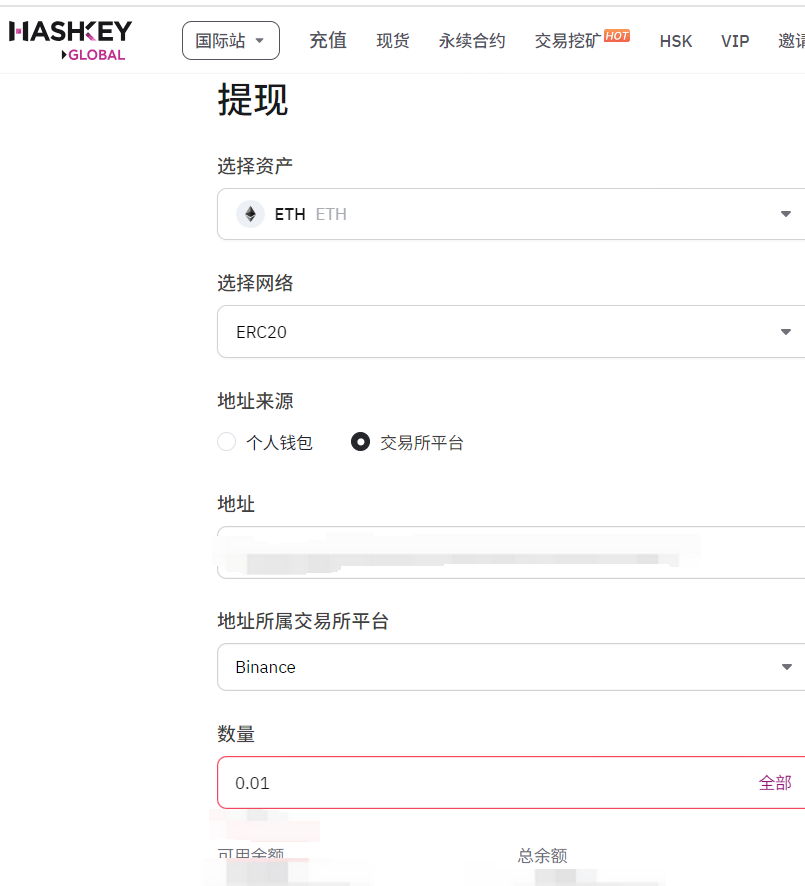
Task: Click the HSK navigation item
Action: point(675,41)
